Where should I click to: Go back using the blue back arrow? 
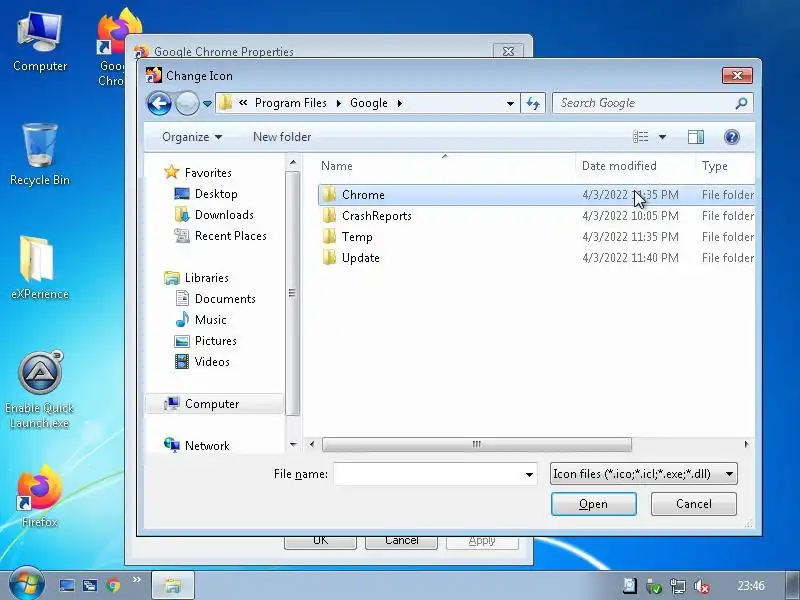[x=159, y=104]
